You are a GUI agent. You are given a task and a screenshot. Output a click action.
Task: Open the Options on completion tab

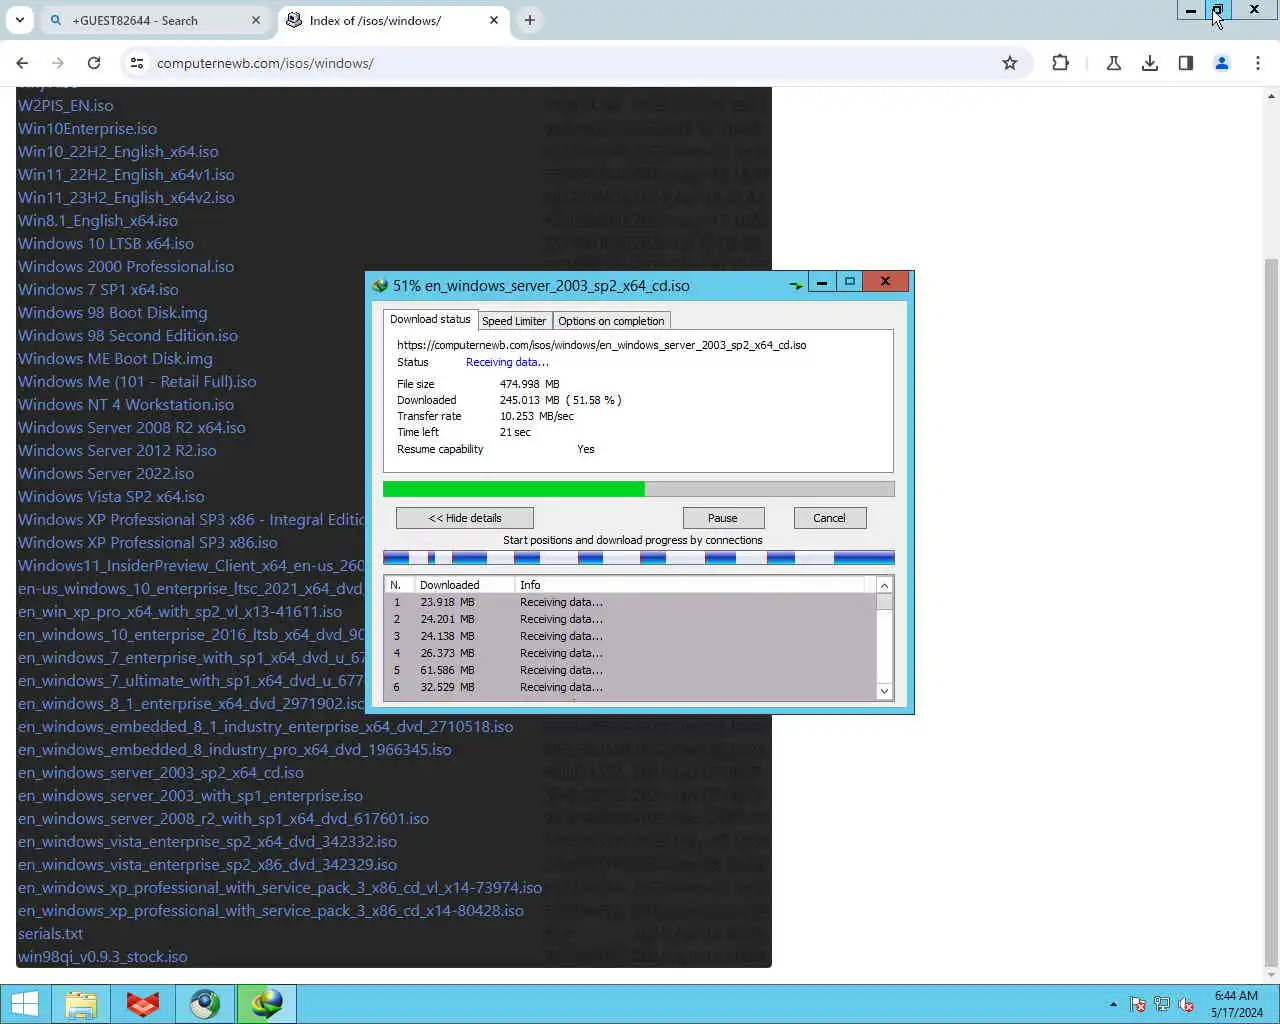[x=611, y=321]
